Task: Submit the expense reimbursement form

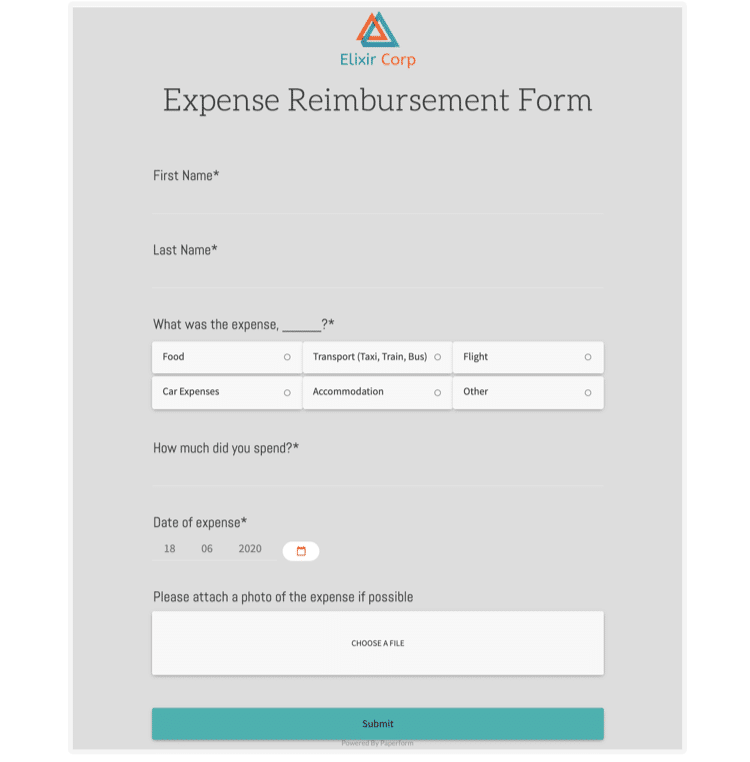Action: [x=377, y=723]
